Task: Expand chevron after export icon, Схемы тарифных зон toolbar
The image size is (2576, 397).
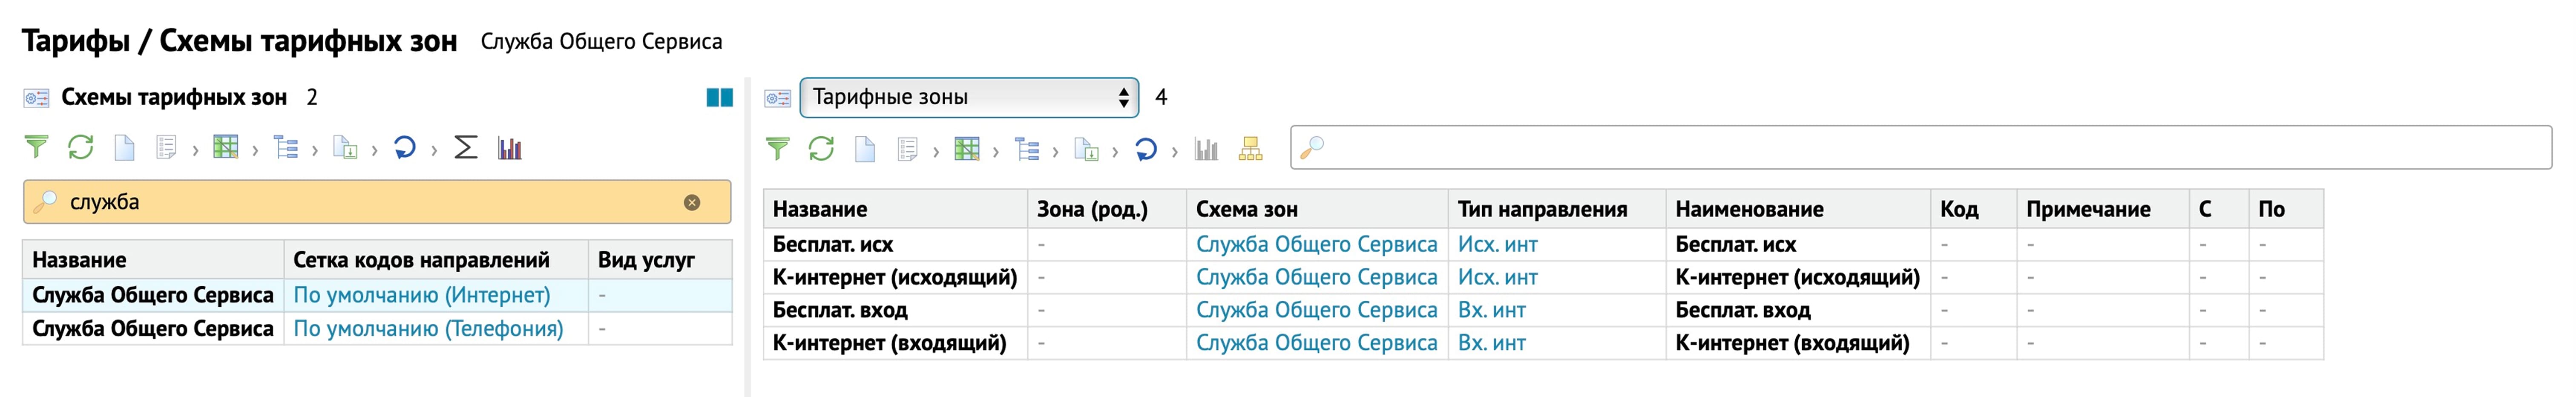Action: (x=374, y=150)
